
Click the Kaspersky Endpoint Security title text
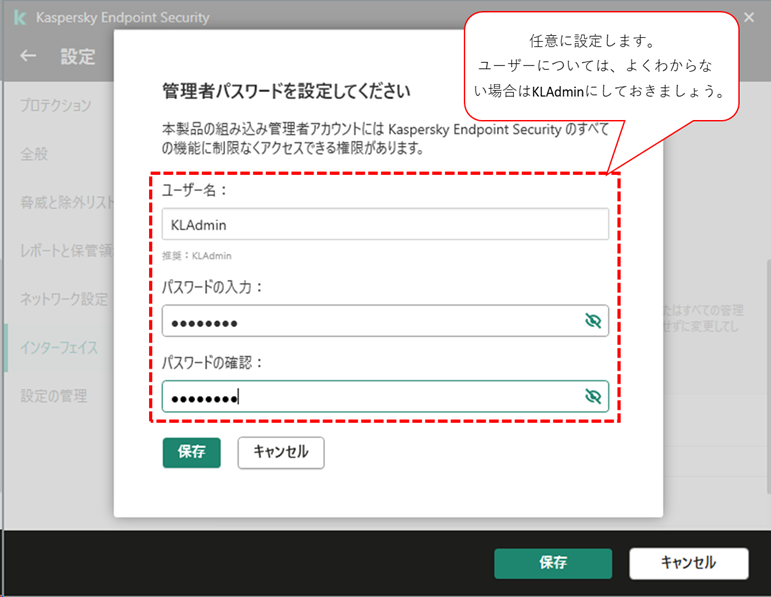(x=122, y=18)
